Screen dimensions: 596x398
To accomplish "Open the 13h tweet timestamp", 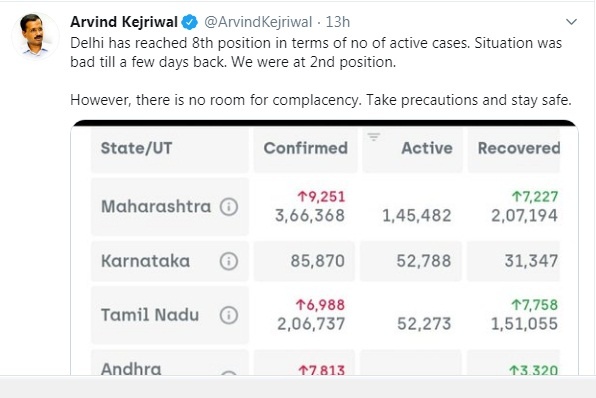I will pos(338,22).
